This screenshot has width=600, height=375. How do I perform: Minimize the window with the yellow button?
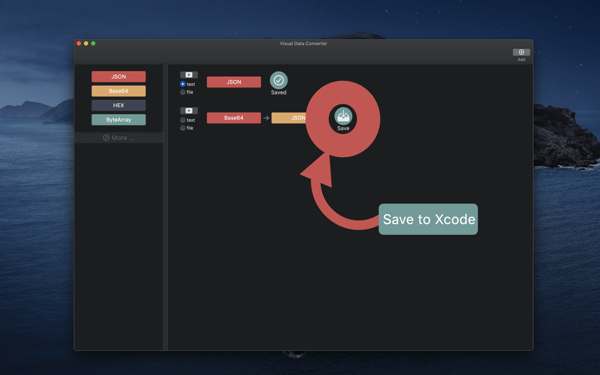pyautogui.click(x=86, y=43)
